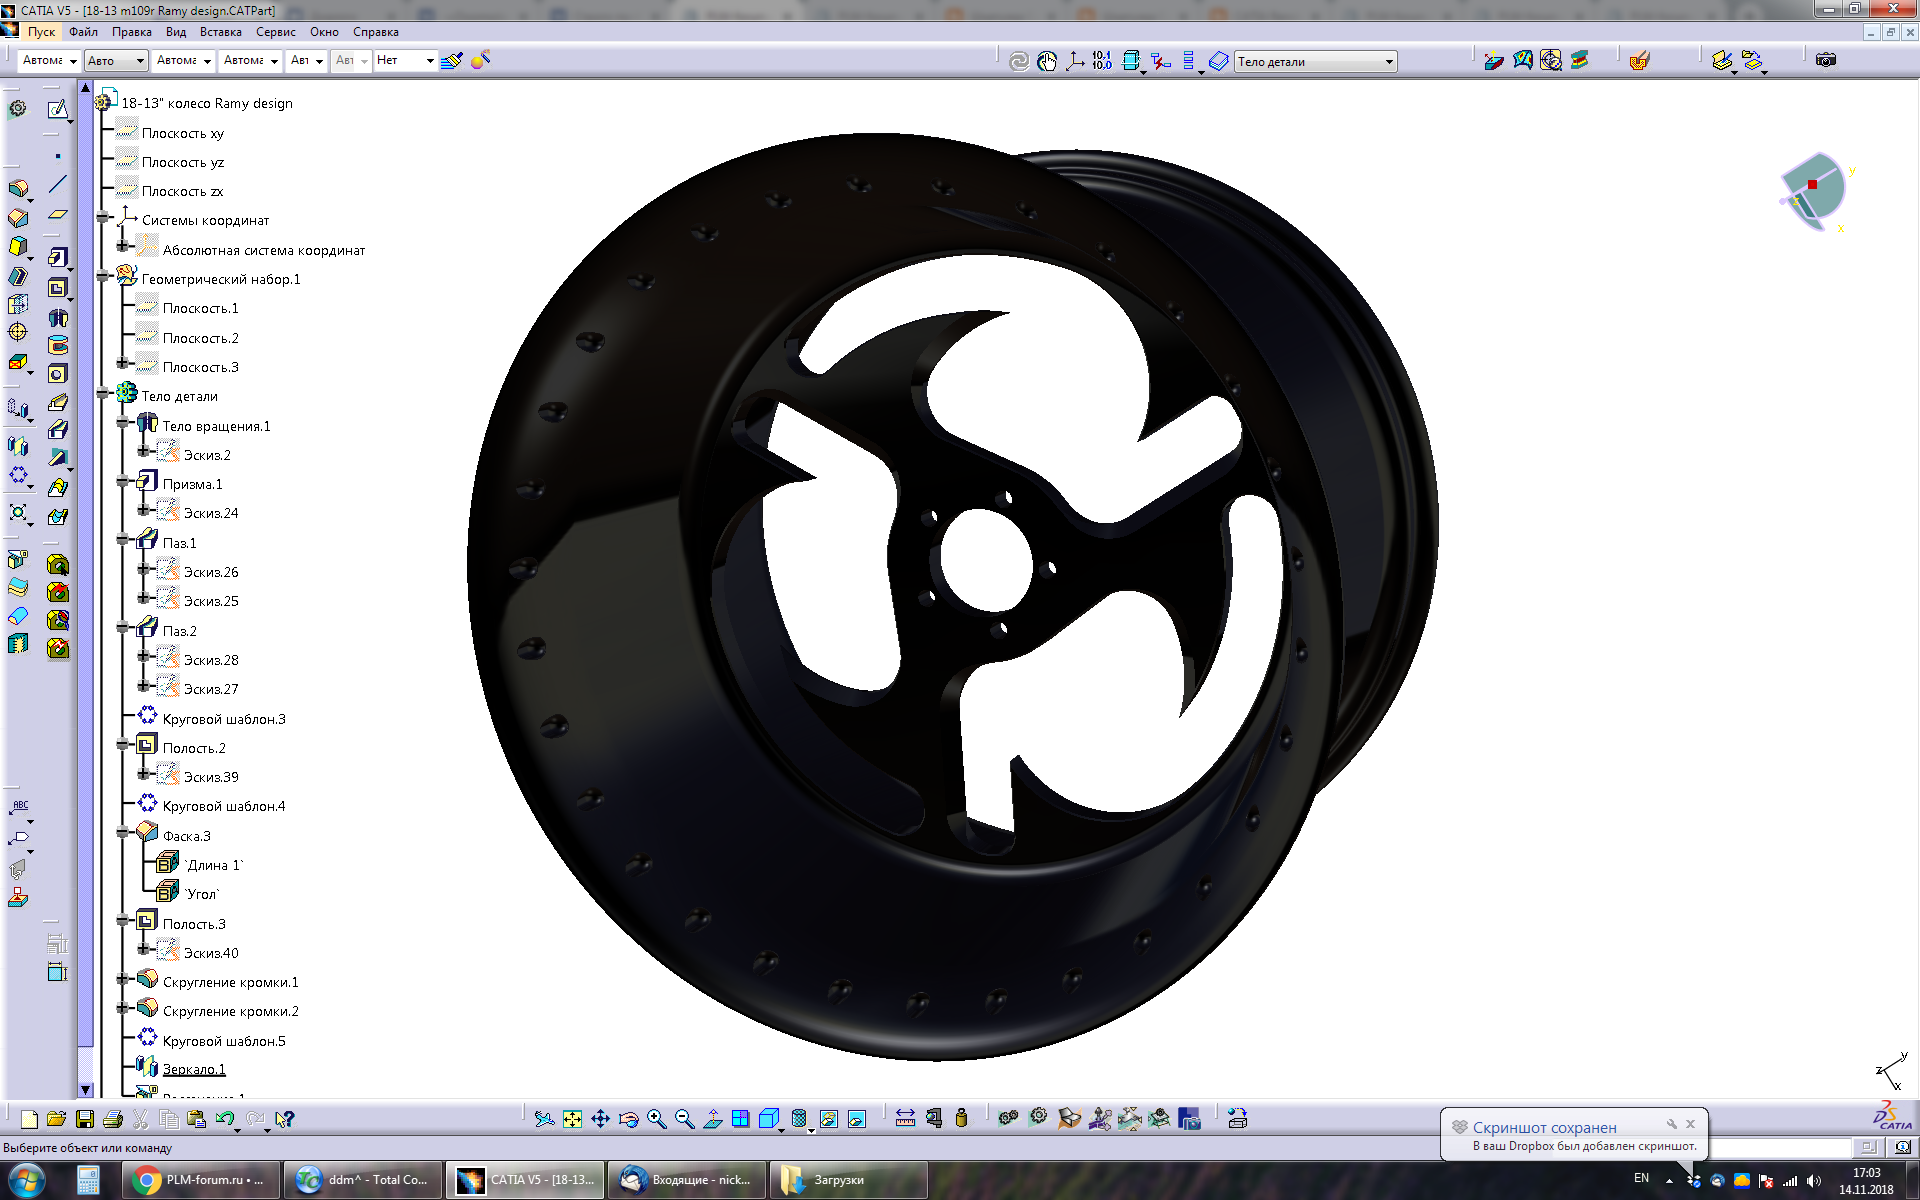Screen dimensions: 1920x1200
Task: Select the Rotate view tool
Action: pos(628,1119)
